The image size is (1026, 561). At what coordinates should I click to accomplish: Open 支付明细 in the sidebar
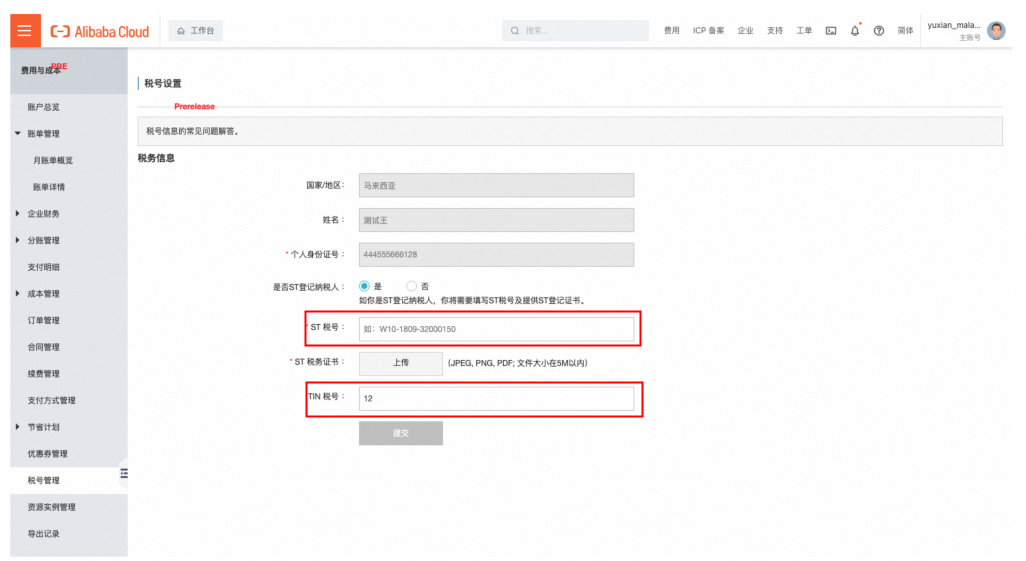click(43, 267)
